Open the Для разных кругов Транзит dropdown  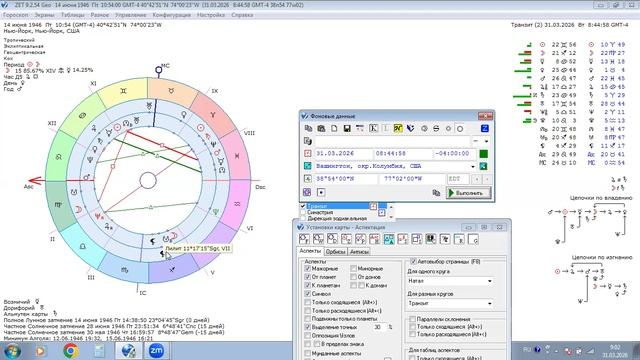click(x=450, y=304)
